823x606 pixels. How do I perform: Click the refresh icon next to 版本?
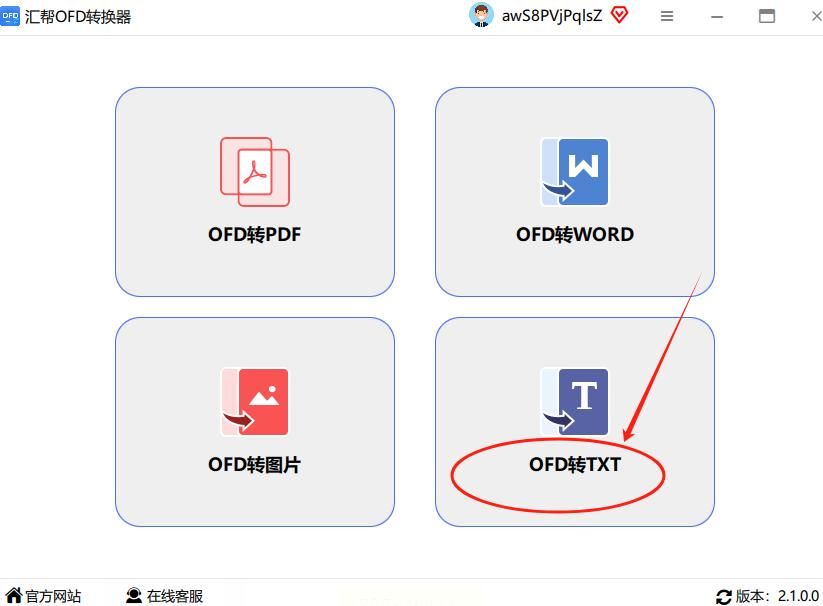(723, 597)
